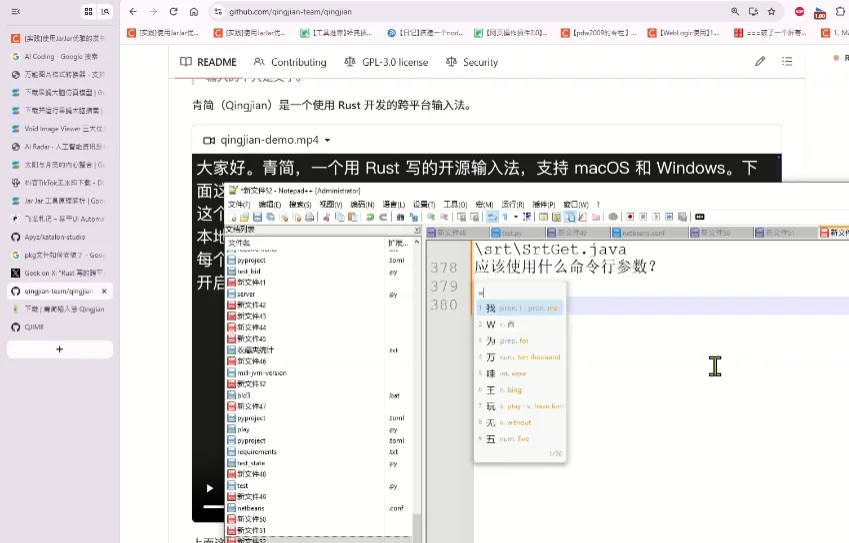Screen dimensions: 849x543
Task: Open 设置(T) menu in Notepad++
Action: tap(424, 204)
